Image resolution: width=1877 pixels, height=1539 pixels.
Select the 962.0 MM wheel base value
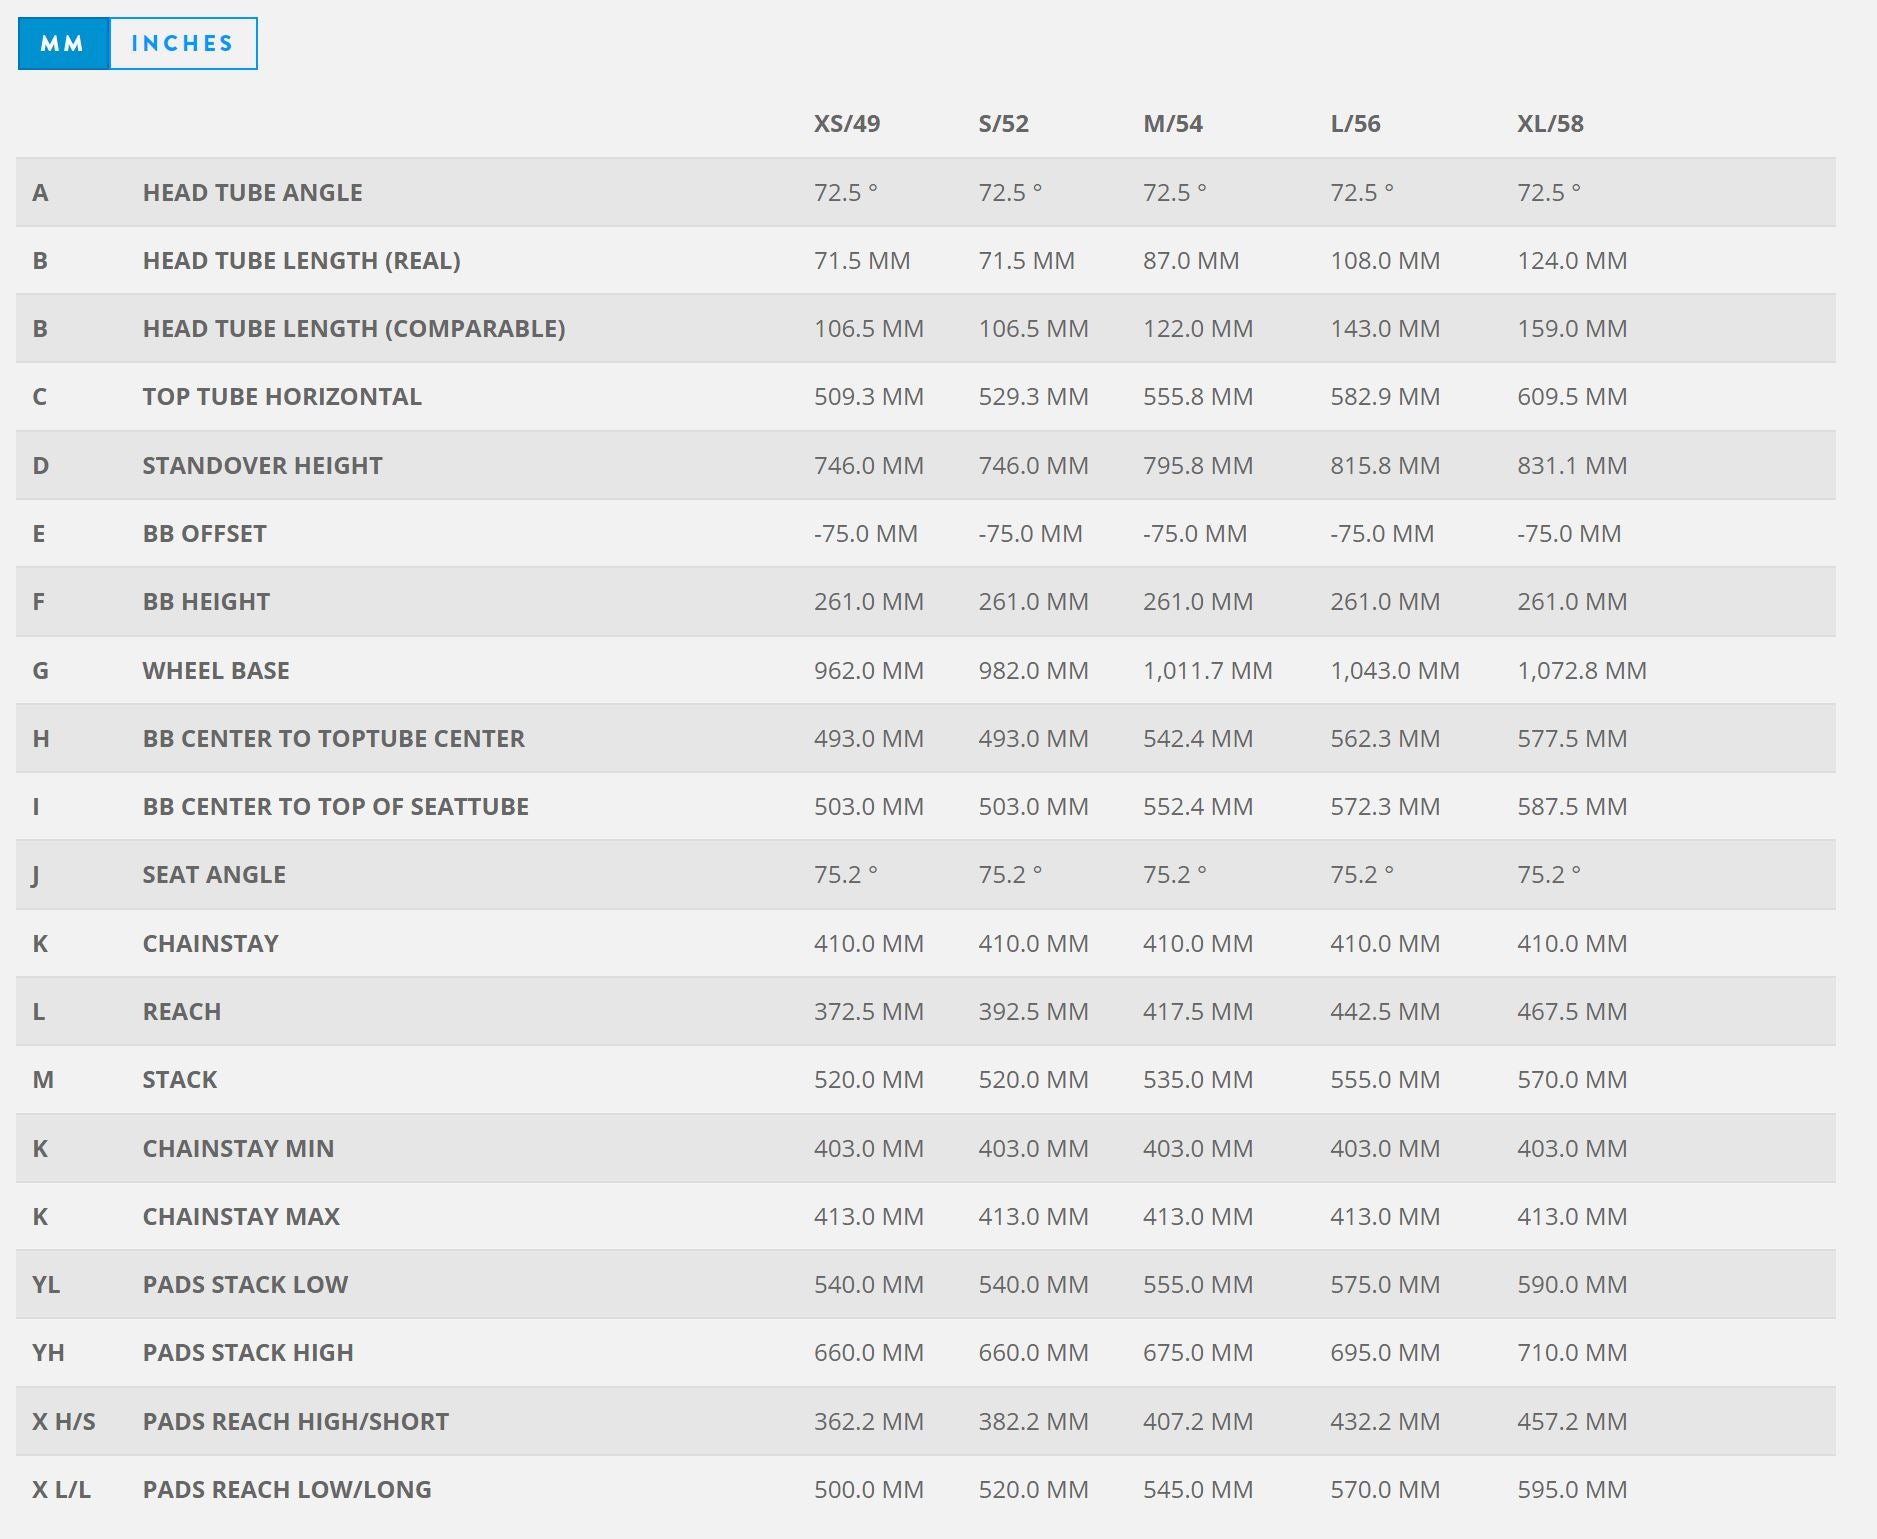pos(868,670)
